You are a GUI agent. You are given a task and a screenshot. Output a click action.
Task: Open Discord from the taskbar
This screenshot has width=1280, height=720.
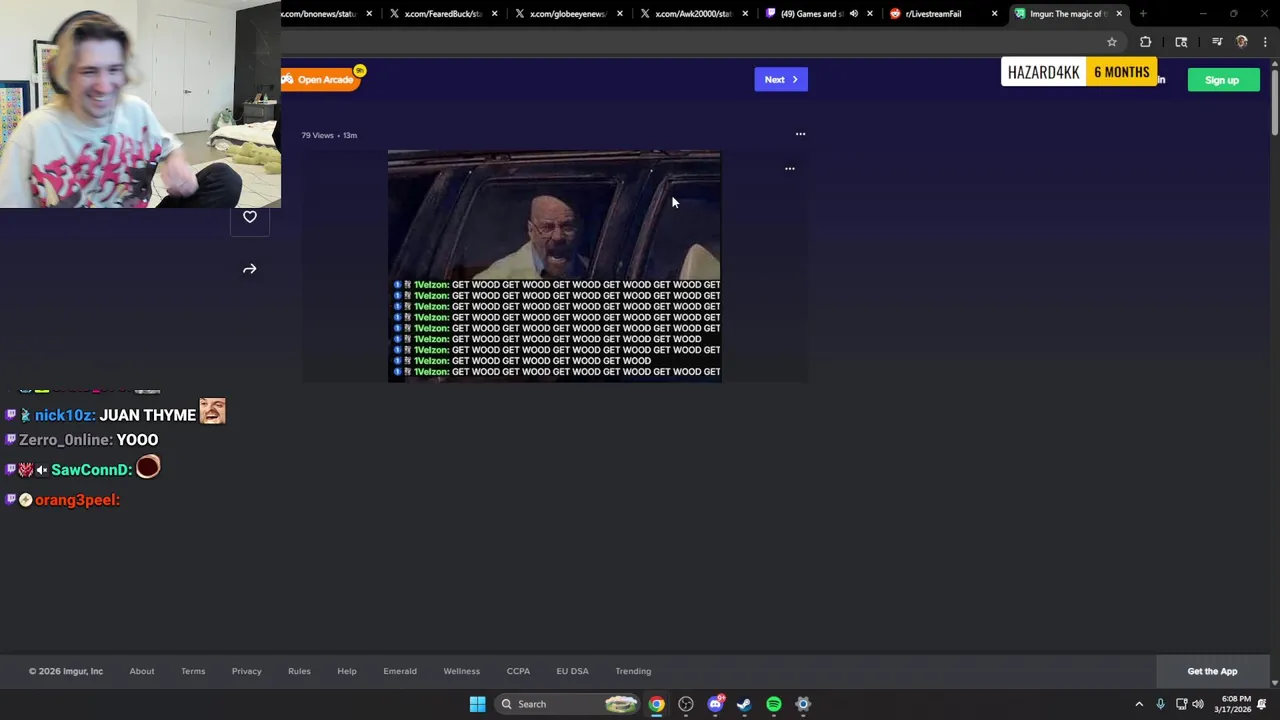pyautogui.click(x=715, y=704)
